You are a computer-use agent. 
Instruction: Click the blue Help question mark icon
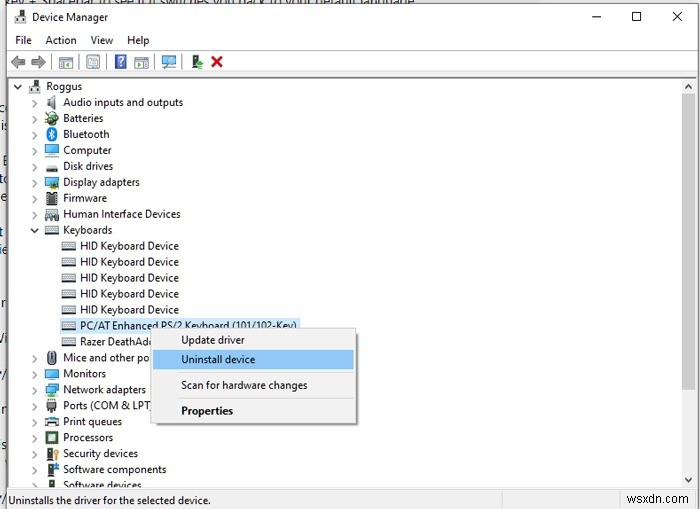pos(121,62)
